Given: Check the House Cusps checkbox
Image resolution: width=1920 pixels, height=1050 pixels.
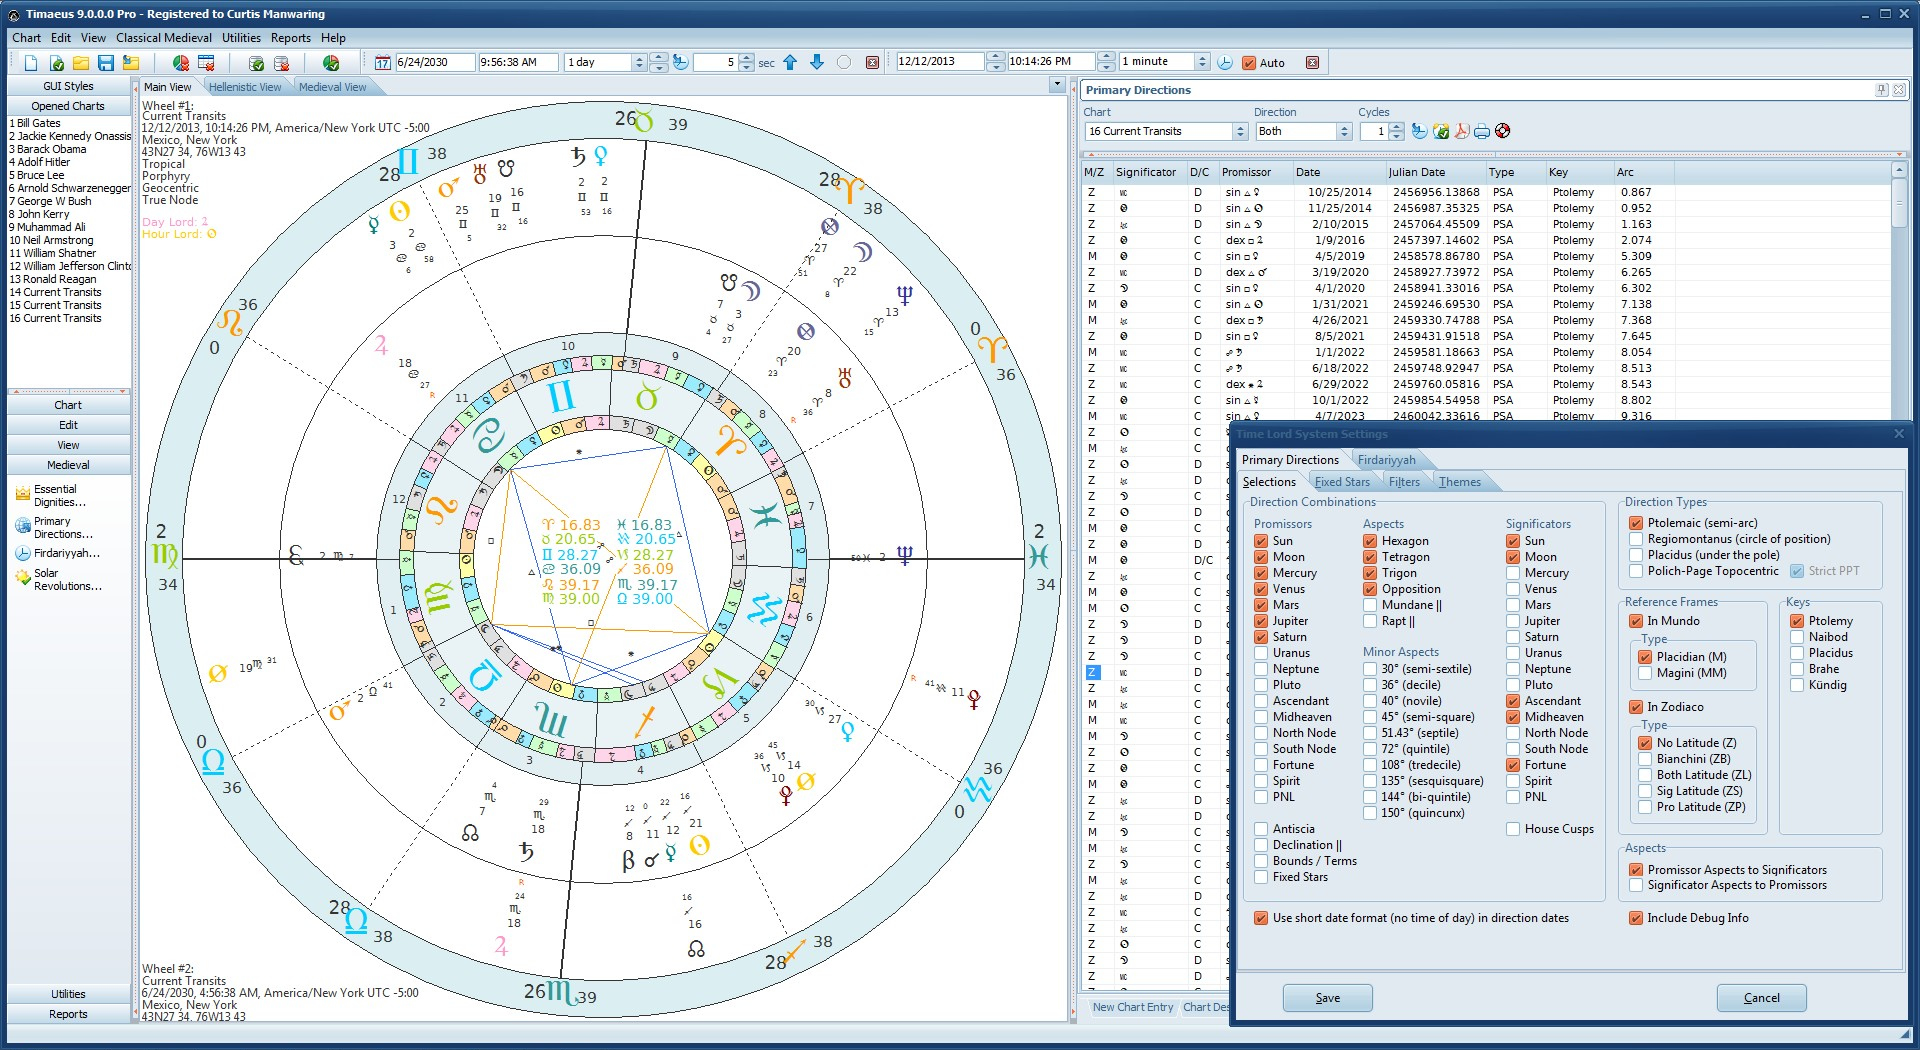Looking at the screenshot, I should pyautogui.click(x=1513, y=829).
